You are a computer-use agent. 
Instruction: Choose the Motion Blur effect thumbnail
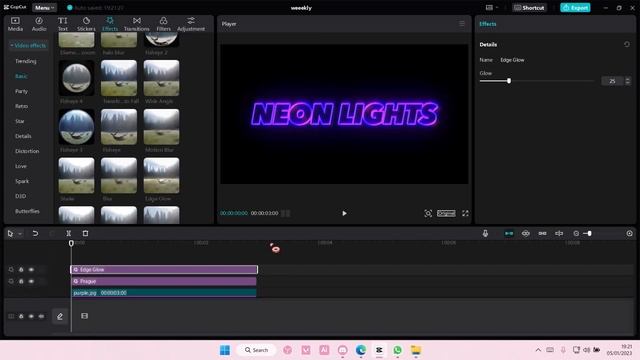[161, 127]
